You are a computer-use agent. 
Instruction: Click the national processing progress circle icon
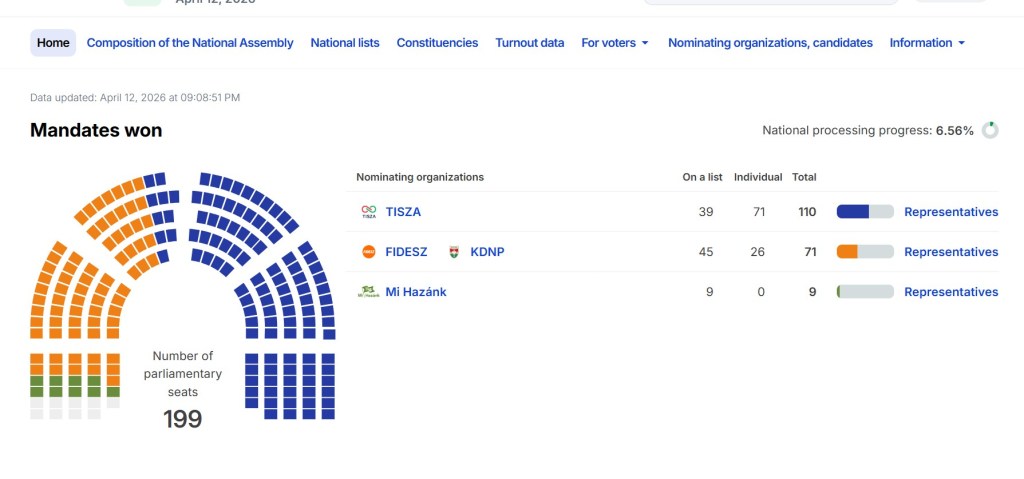(990, 130)
